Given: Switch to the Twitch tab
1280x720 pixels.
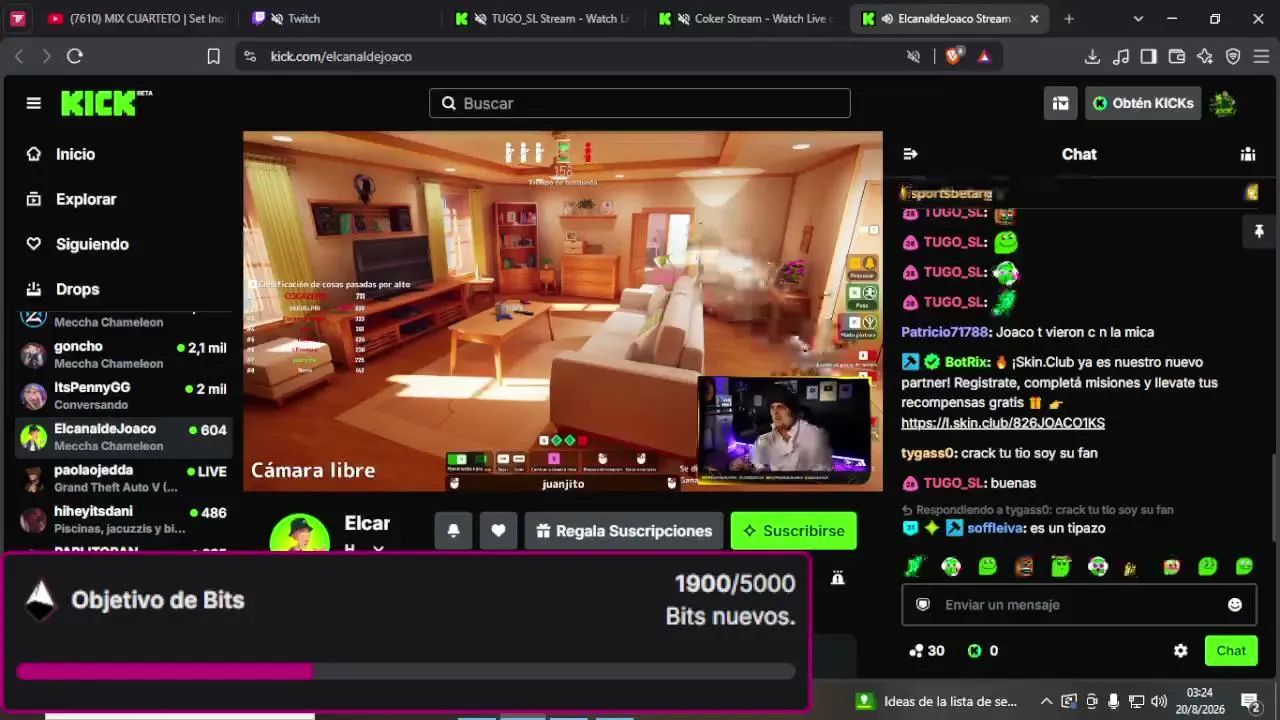Looking at the screenshot, I should [x=337, y=19].
